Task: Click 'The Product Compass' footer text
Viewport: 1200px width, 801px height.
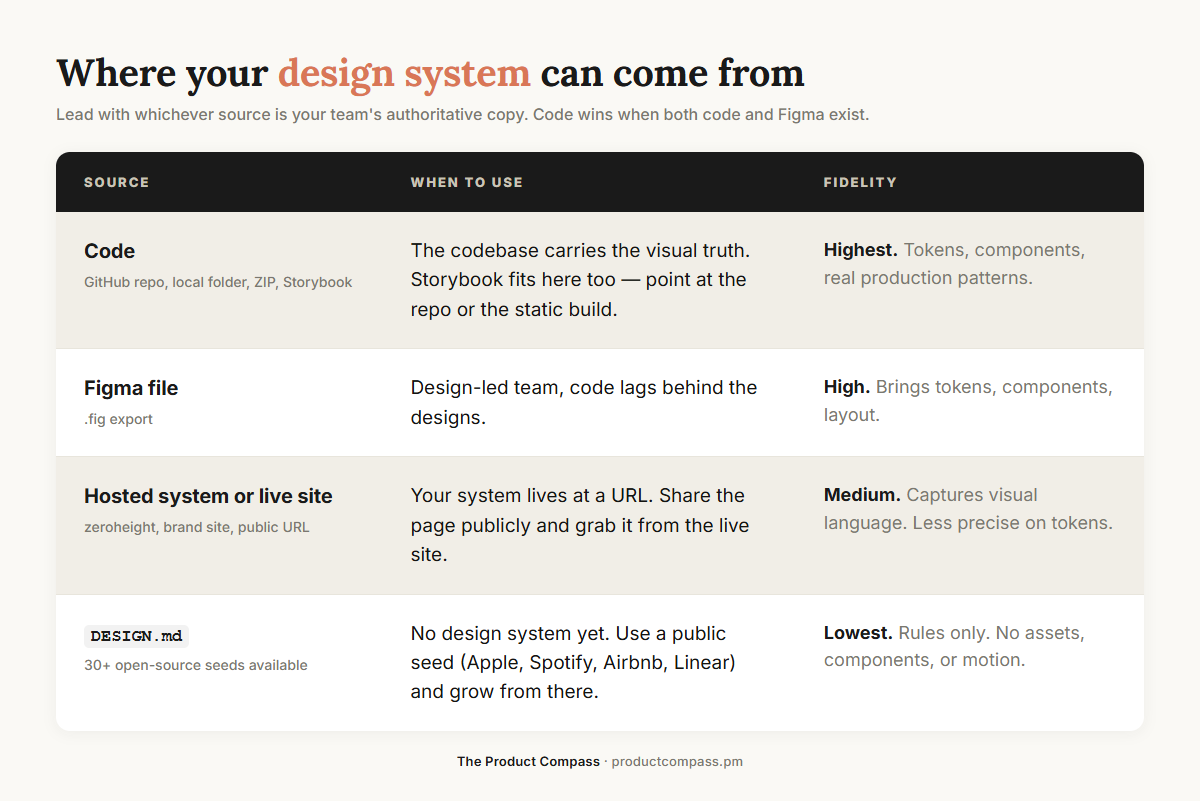Action: coord(528,761)
